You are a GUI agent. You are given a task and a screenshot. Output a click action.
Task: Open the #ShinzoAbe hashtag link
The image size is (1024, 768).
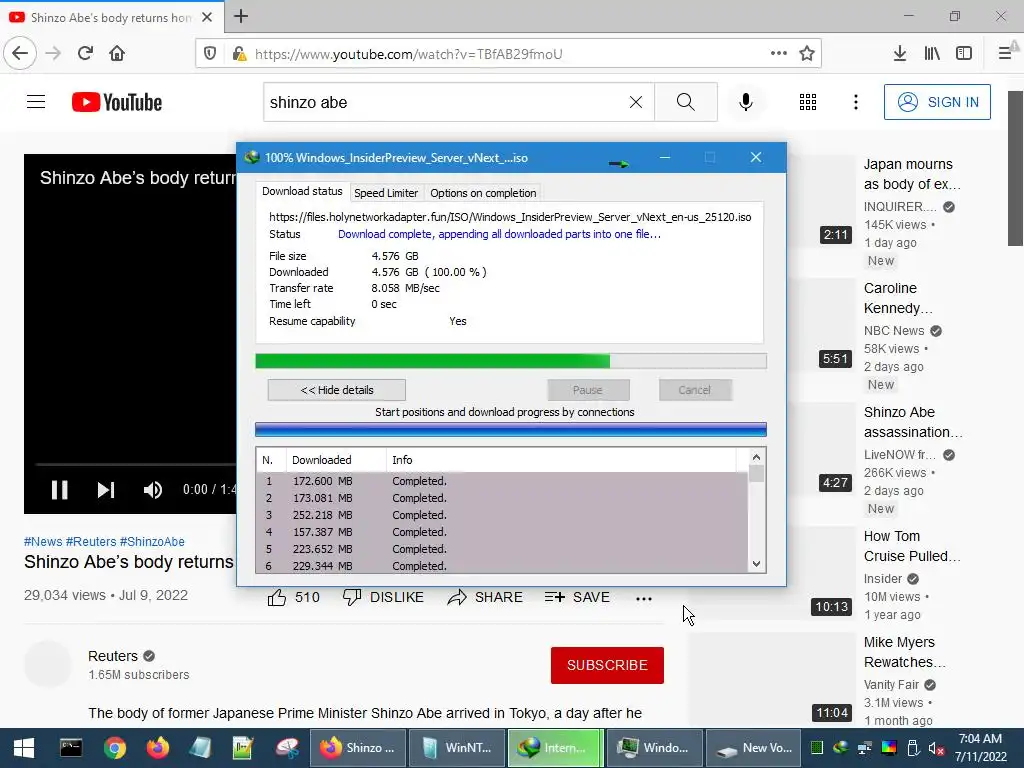152,541
